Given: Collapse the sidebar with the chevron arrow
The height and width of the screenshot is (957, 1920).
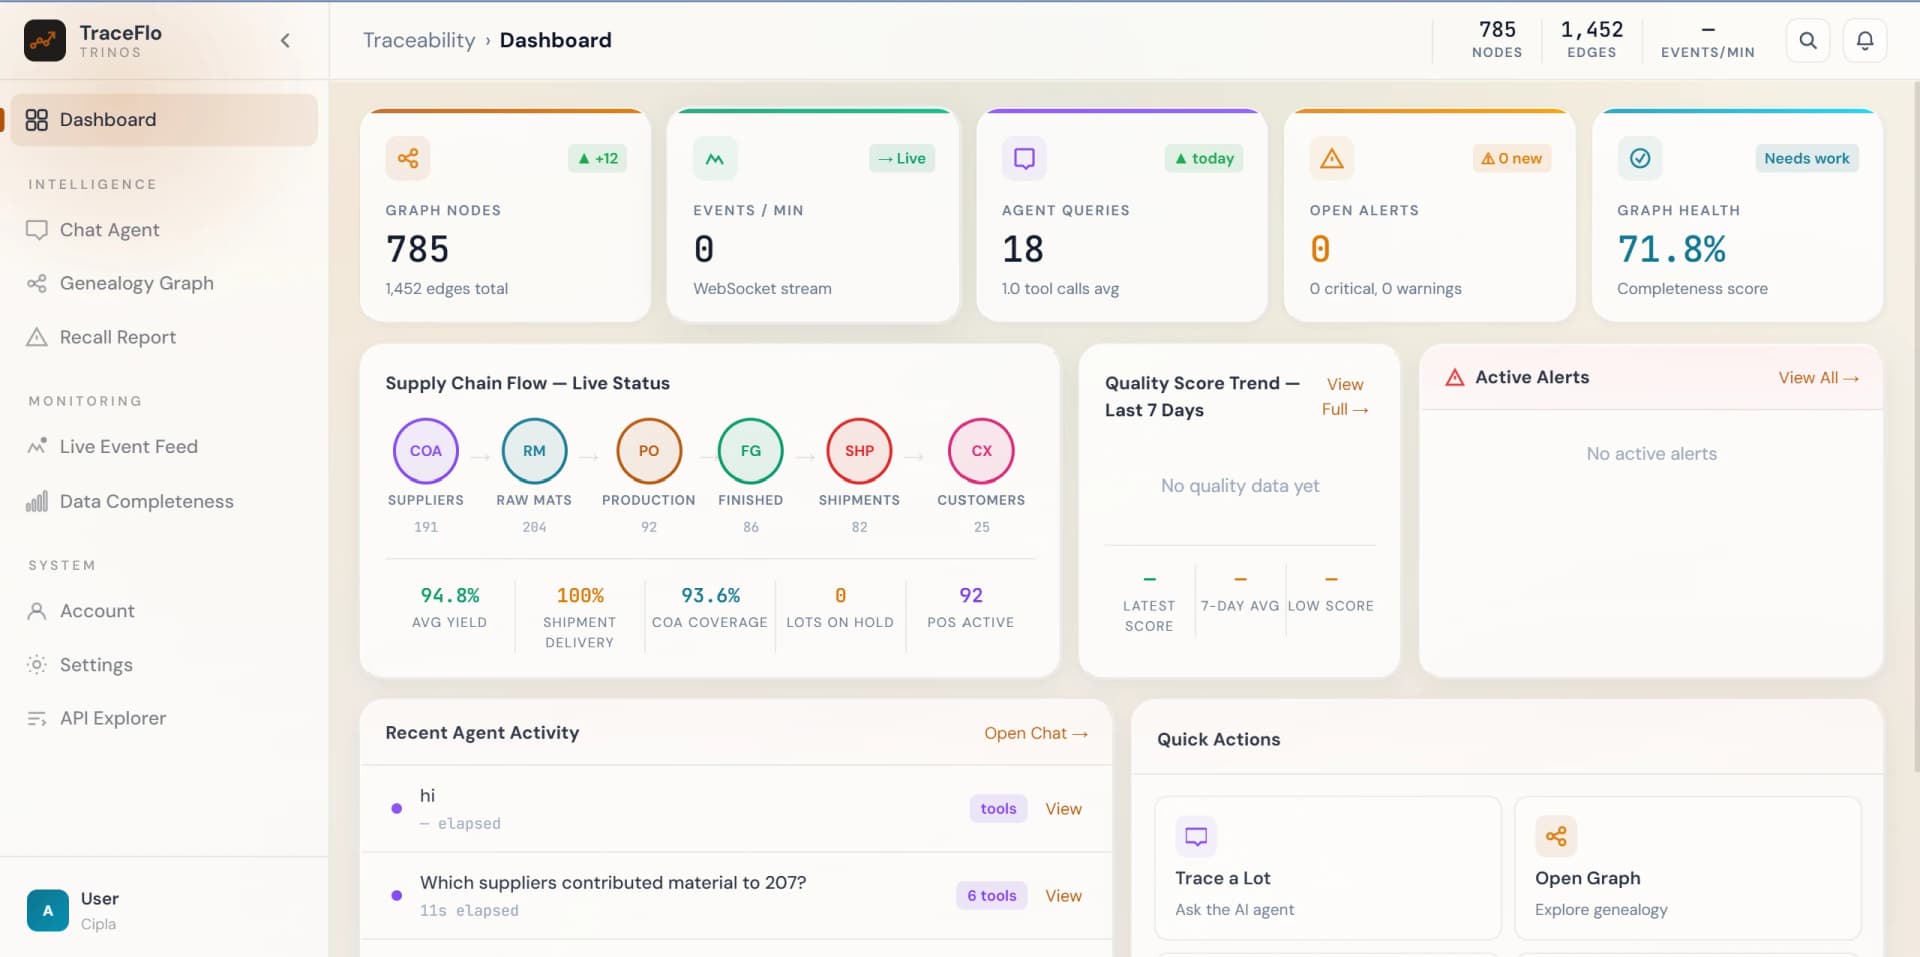Looking at the screenshot, I should point(285,41).
